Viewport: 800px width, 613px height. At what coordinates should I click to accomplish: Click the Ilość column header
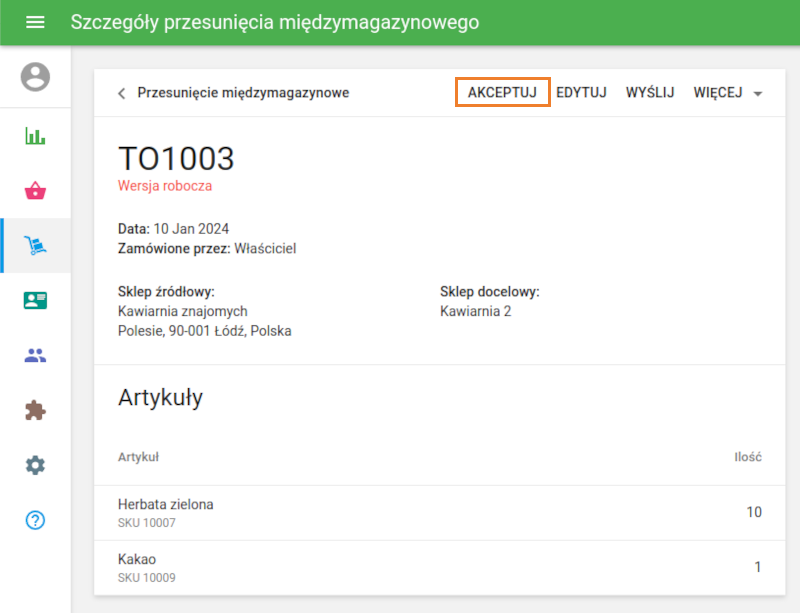pos(748,457)
